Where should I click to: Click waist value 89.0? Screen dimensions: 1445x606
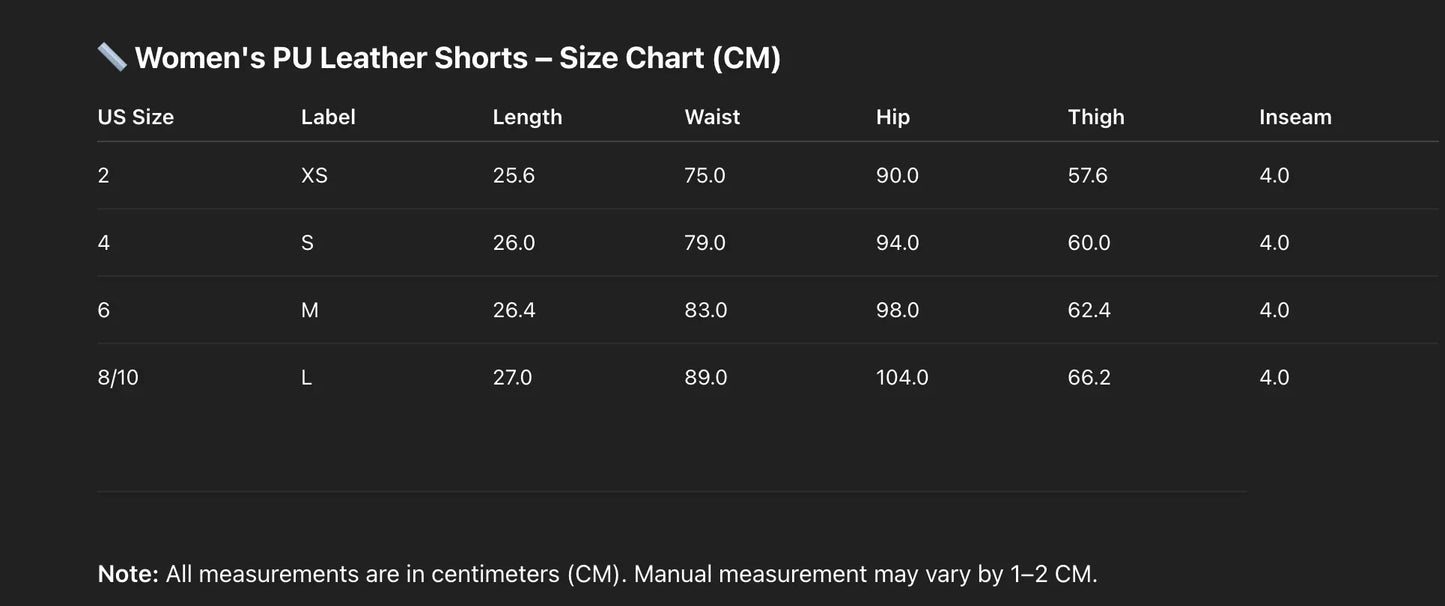706,378
